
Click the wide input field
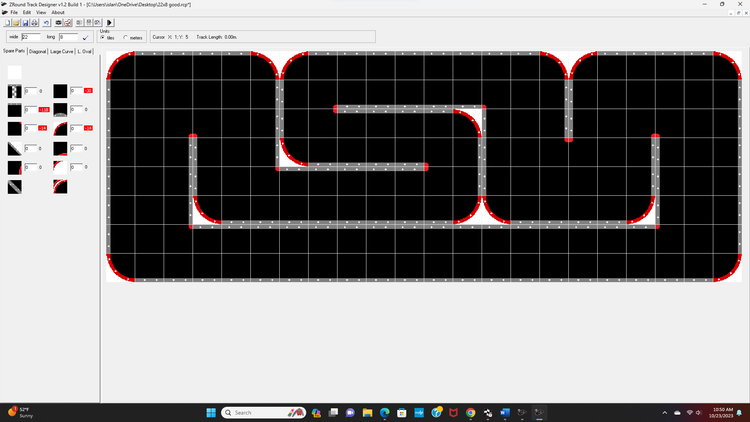pos(30,36)
